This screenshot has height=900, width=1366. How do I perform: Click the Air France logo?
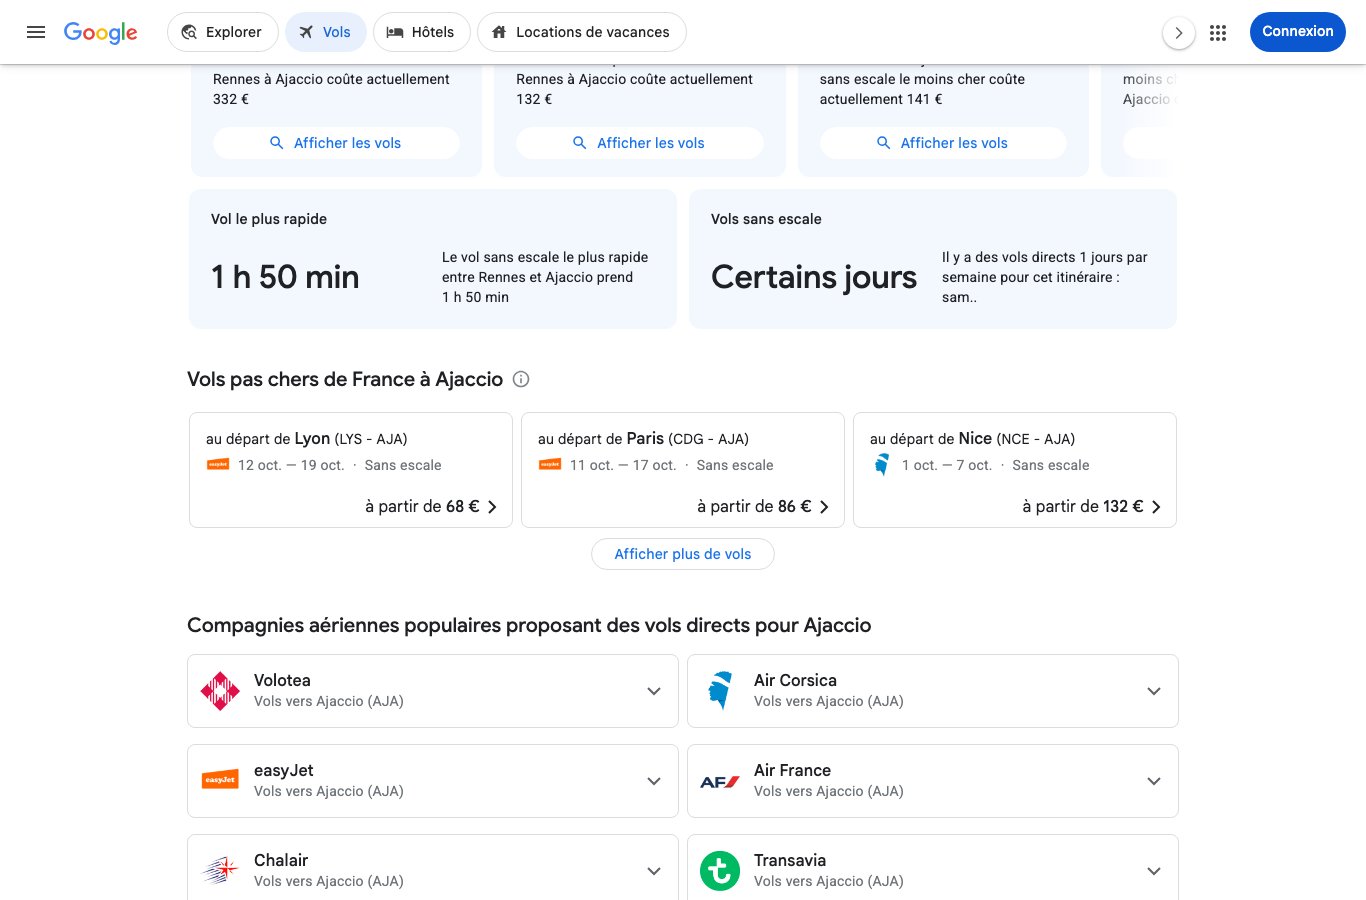click(720, 782)
